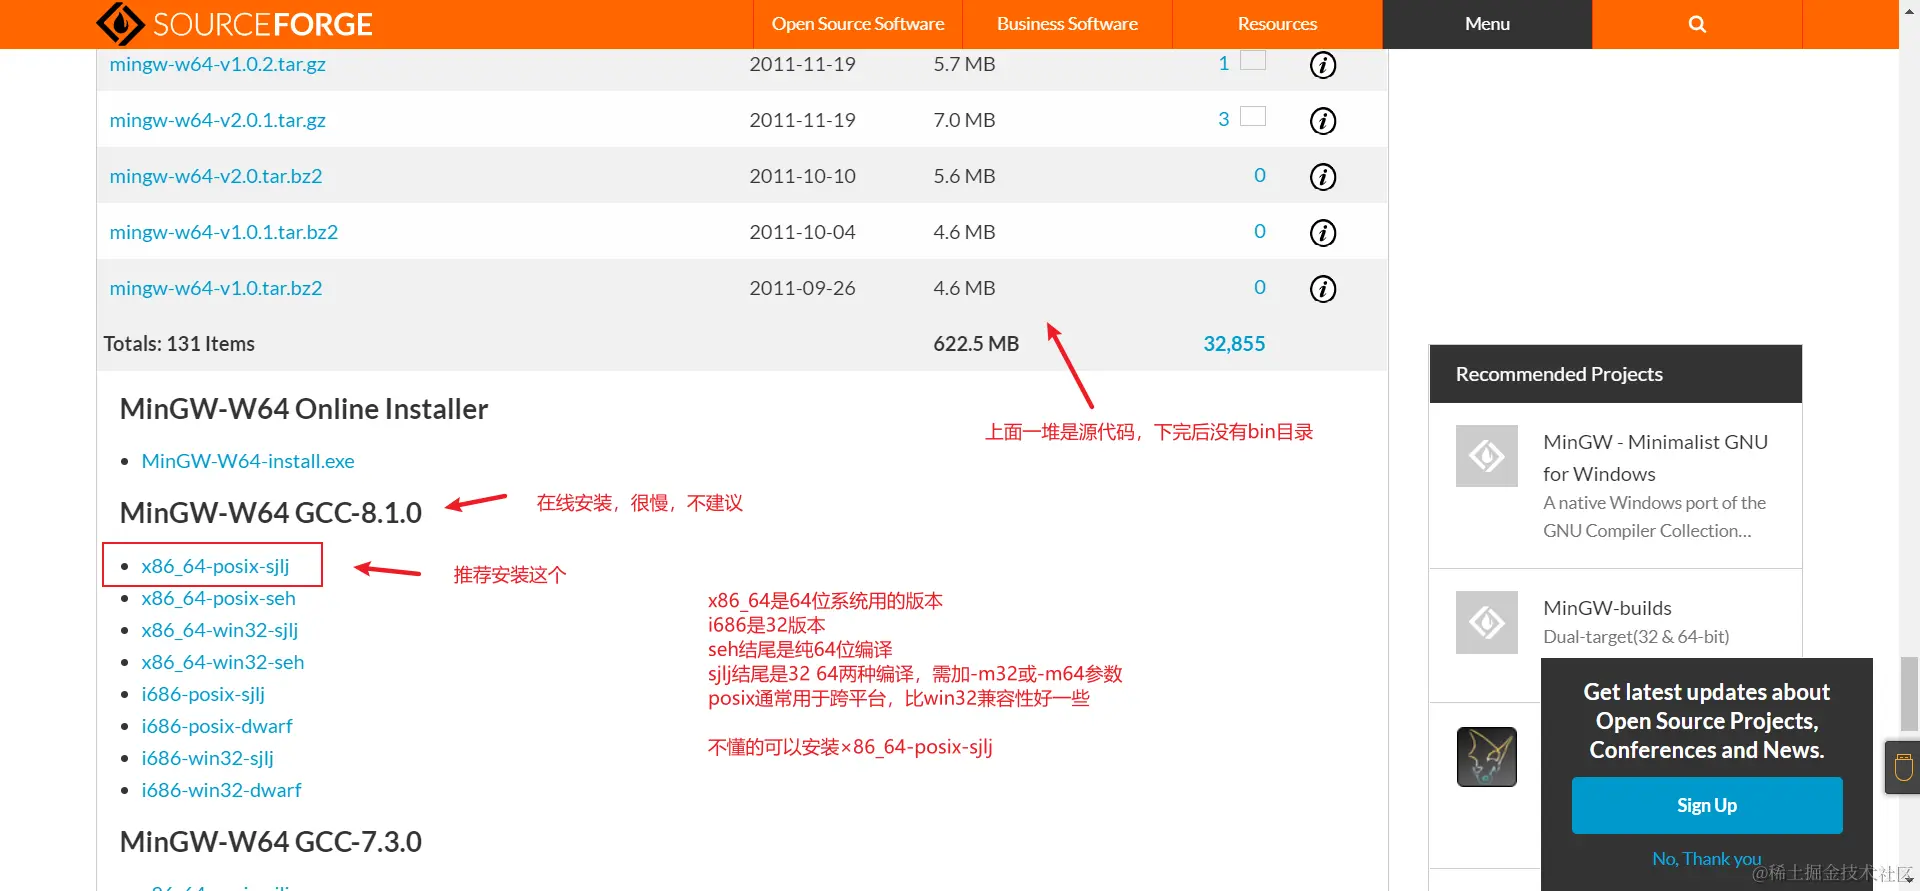Show info for mingw-w64-v1.0.2.tar.gz
The width and height of the screenshot is (1920, 891).
click(1323, 65)
